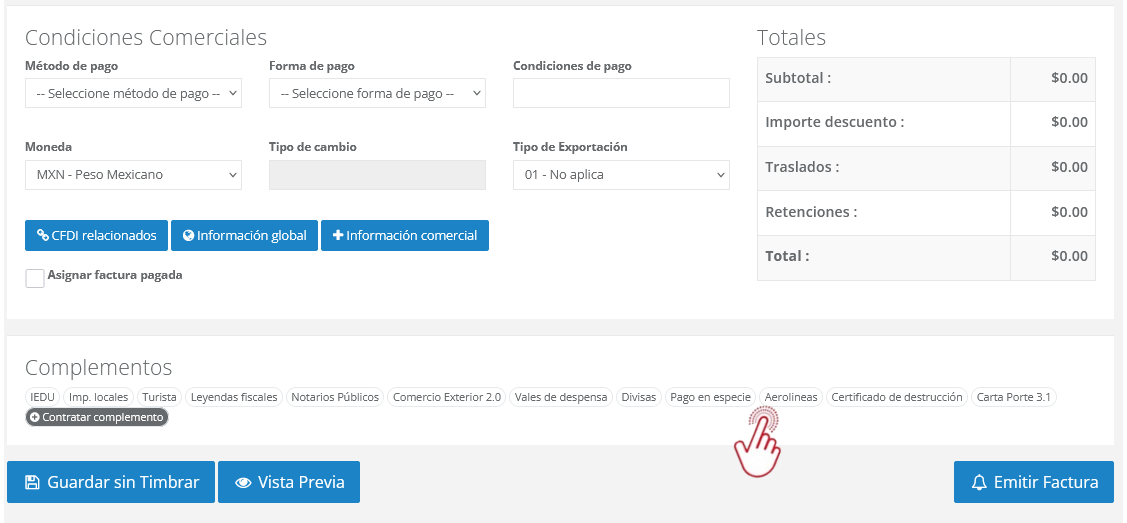The image size is (1127, 523).
Task: Click the Tipo de cambio field
Action: 377,175
